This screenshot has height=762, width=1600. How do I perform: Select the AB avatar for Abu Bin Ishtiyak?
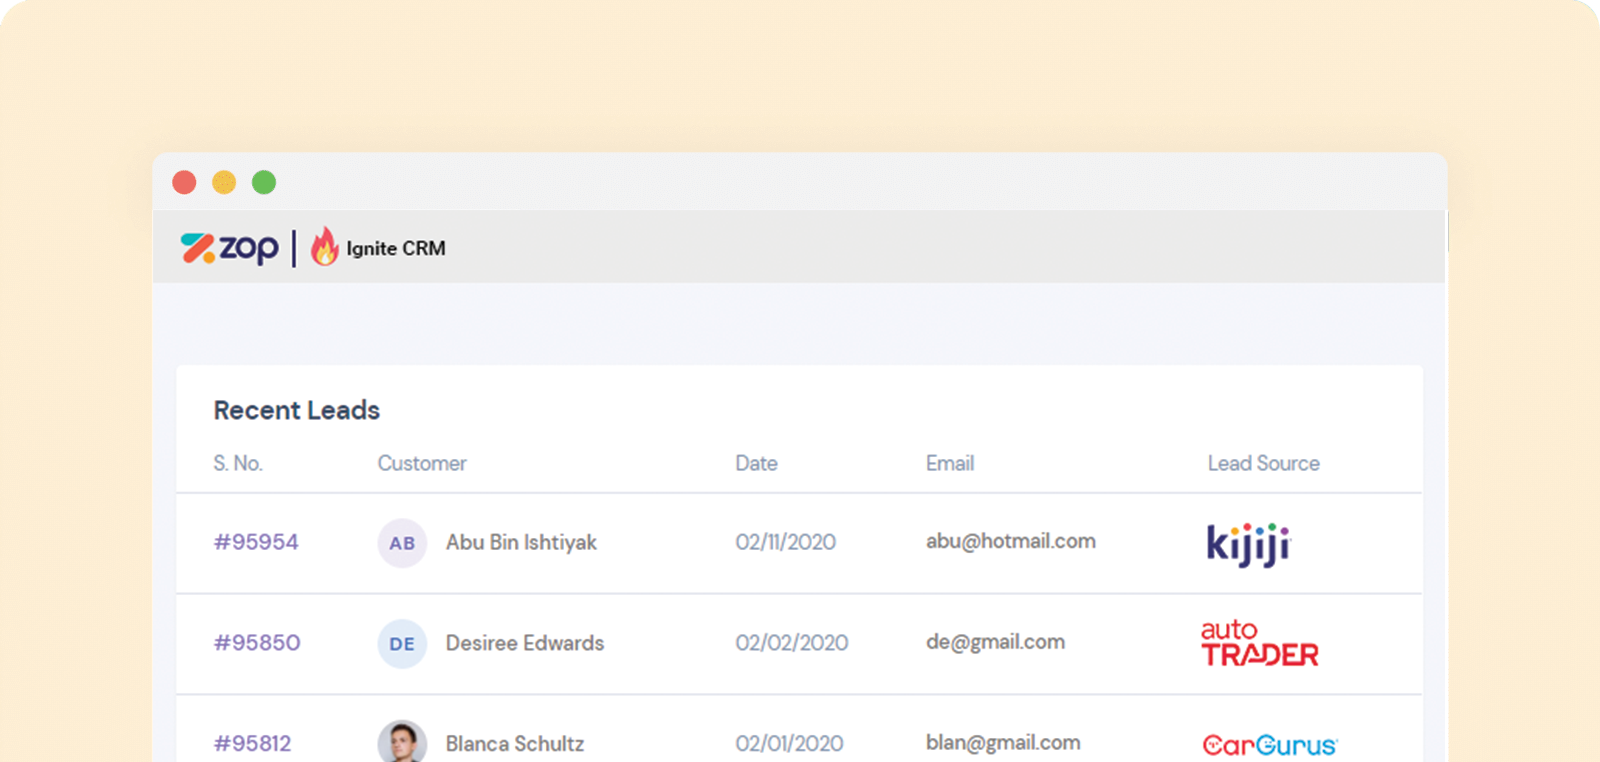pos(402,543)
